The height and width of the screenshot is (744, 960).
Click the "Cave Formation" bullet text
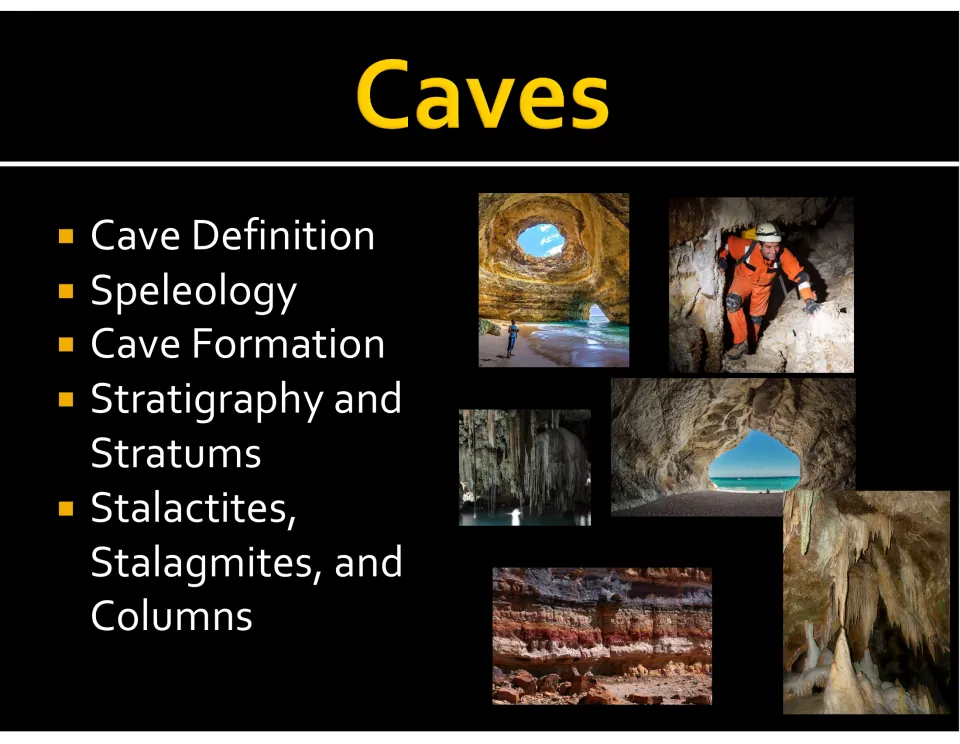pos(238,344)
